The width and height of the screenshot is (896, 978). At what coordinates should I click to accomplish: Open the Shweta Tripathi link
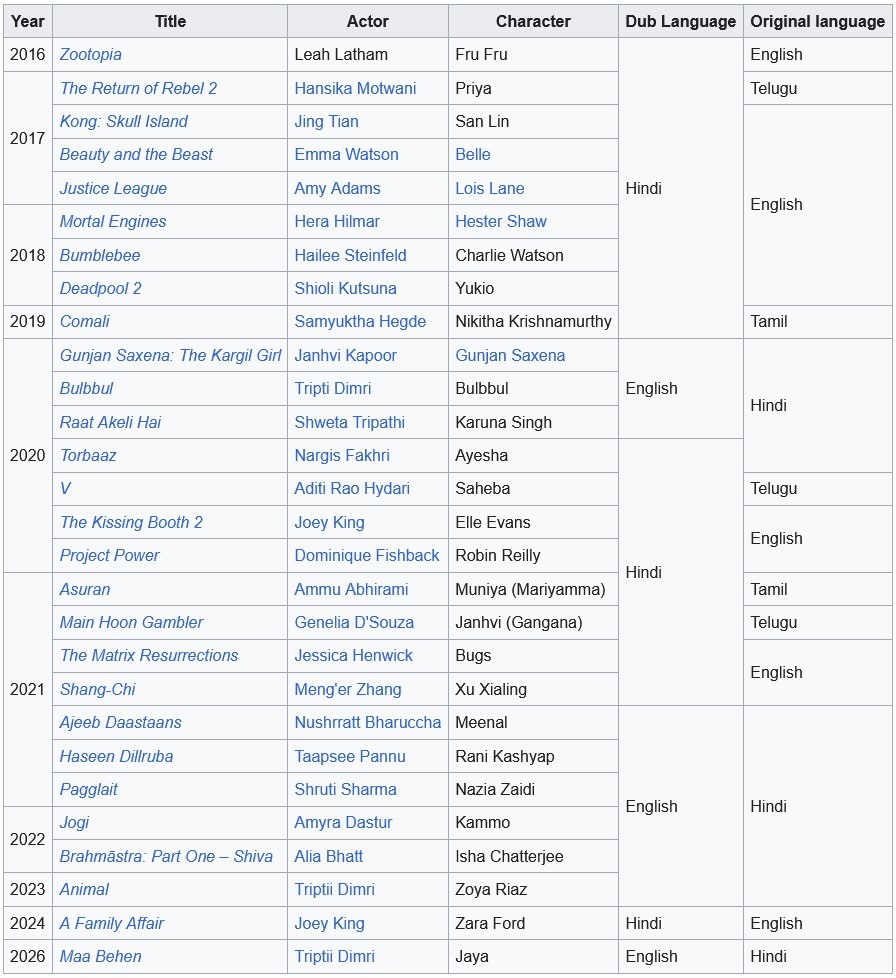(349, 422)
